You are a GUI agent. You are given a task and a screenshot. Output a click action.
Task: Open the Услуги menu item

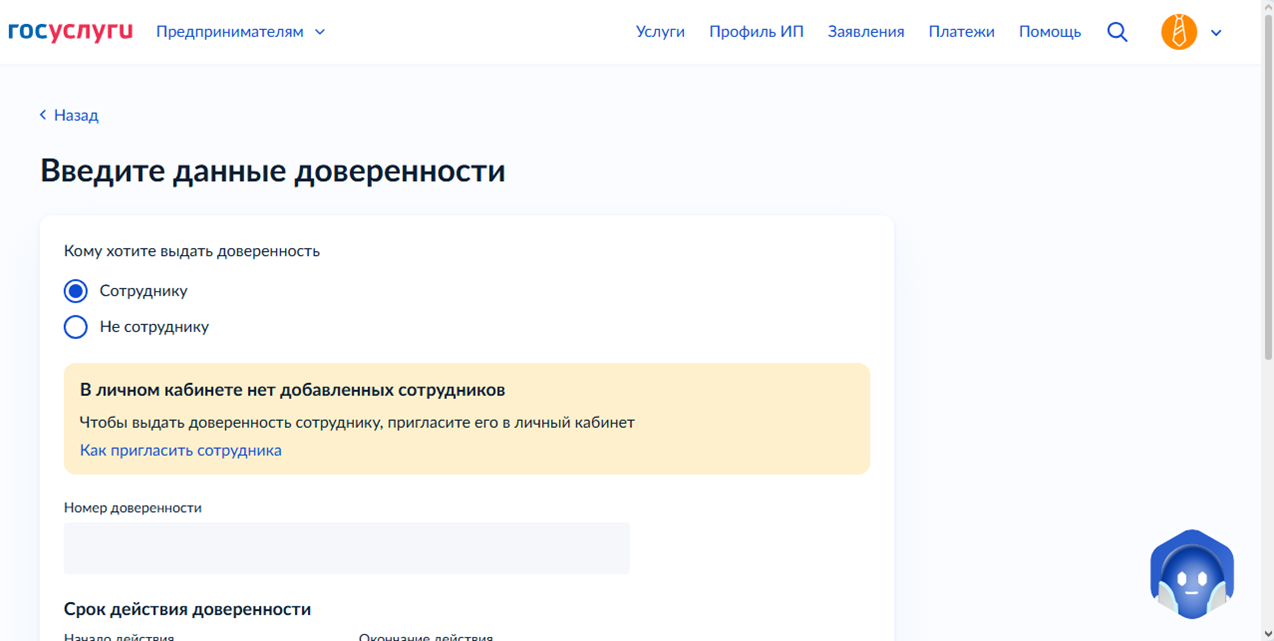point(660,32)
